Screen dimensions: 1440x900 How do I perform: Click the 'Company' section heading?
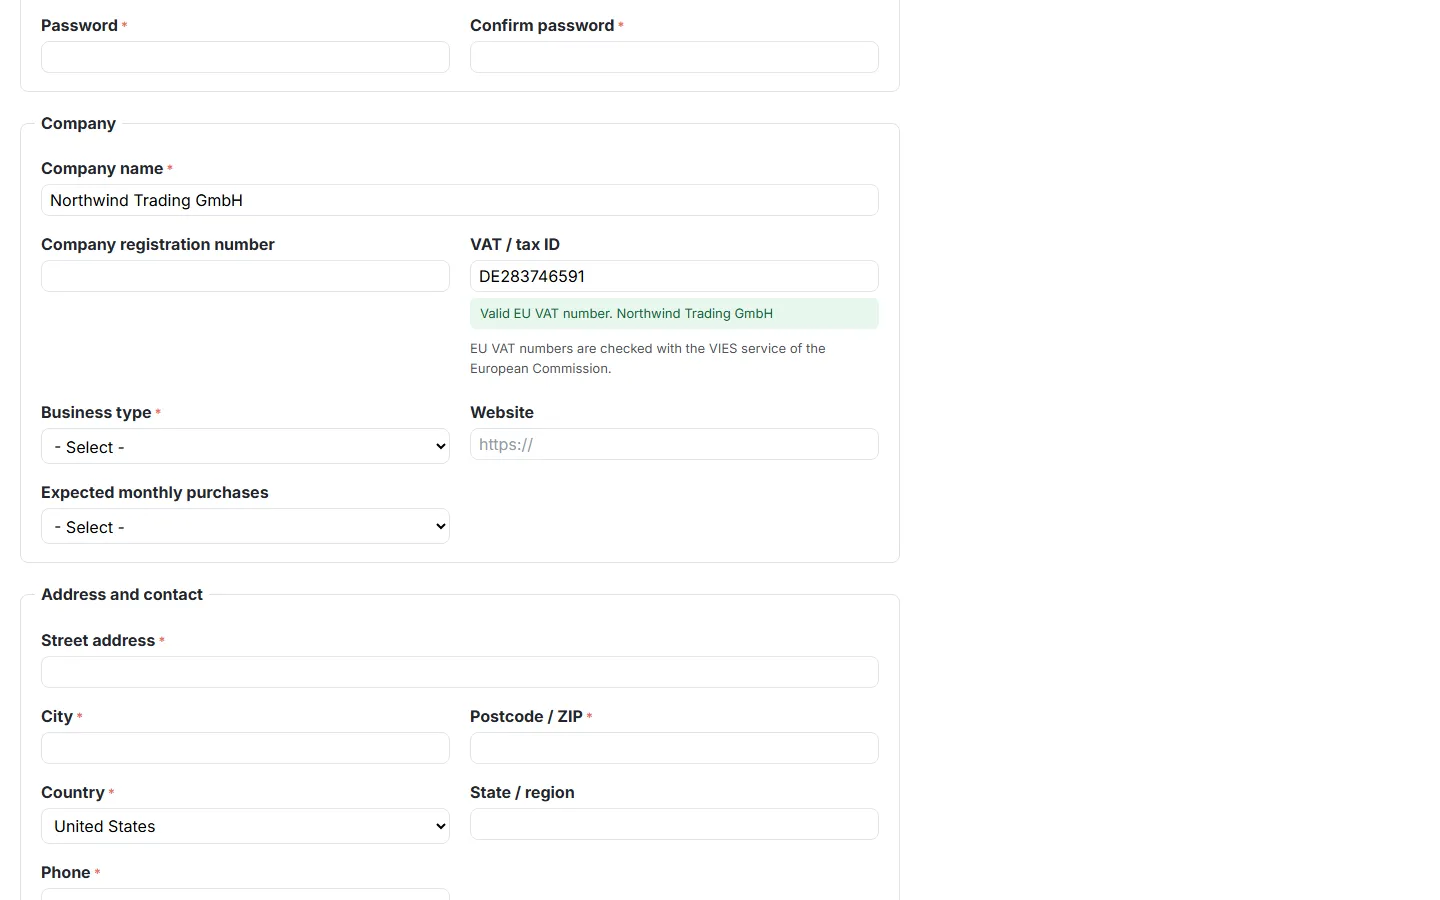[x=78, y=123]
